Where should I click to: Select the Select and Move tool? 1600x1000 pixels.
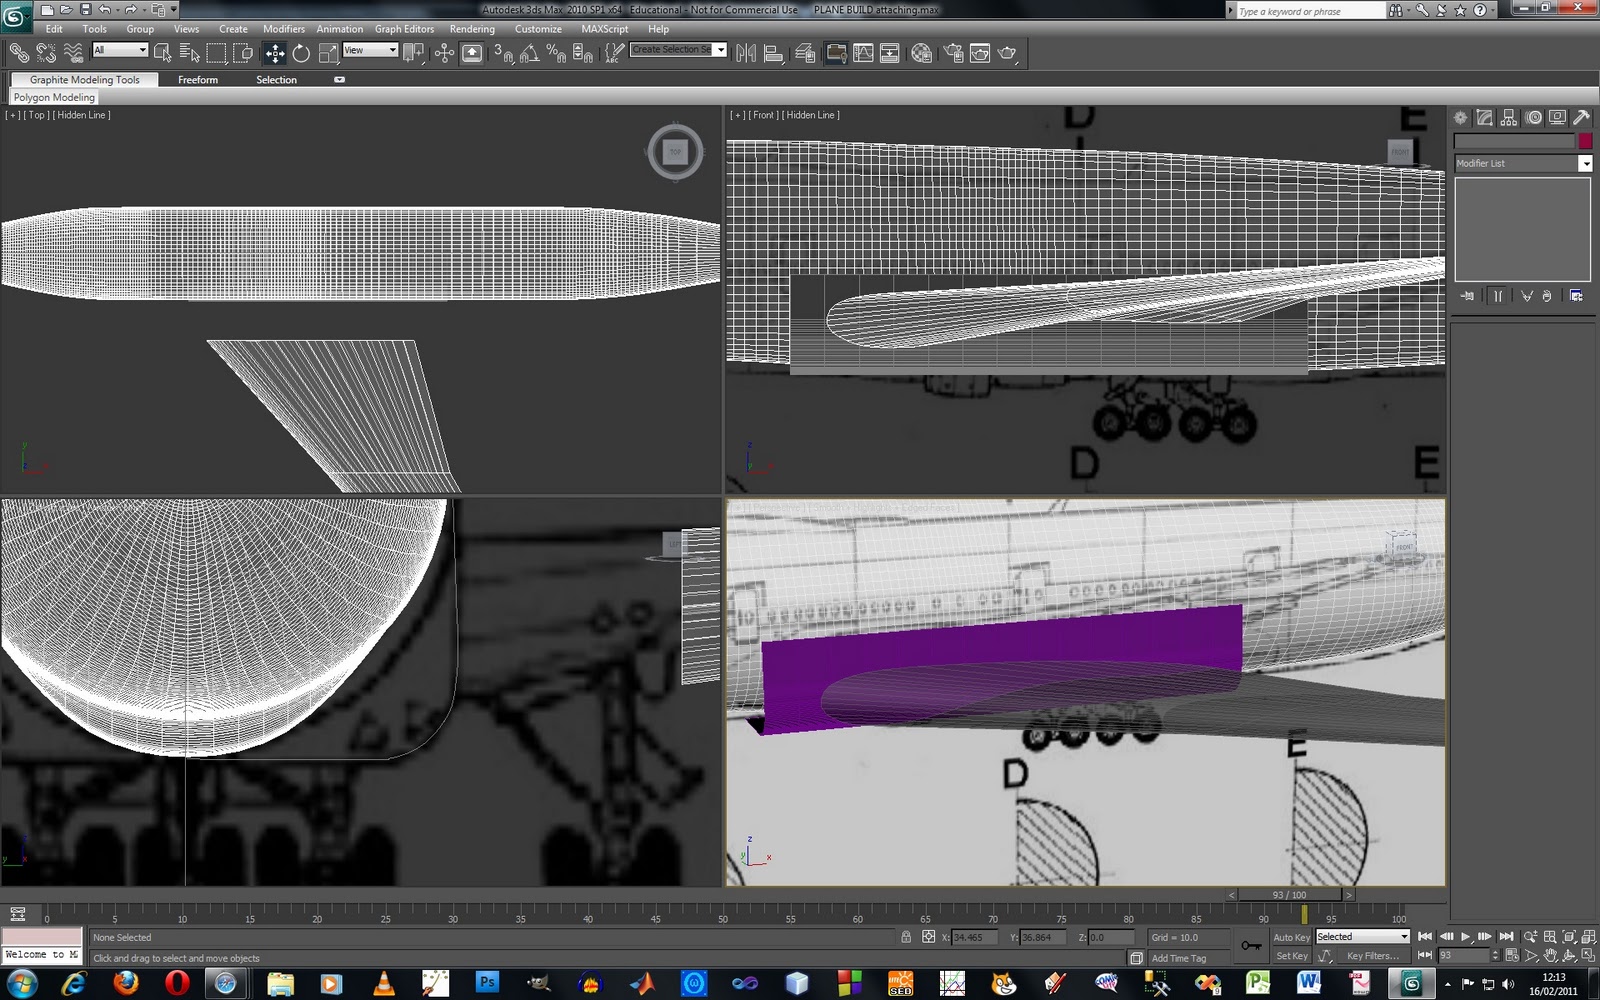274,53
